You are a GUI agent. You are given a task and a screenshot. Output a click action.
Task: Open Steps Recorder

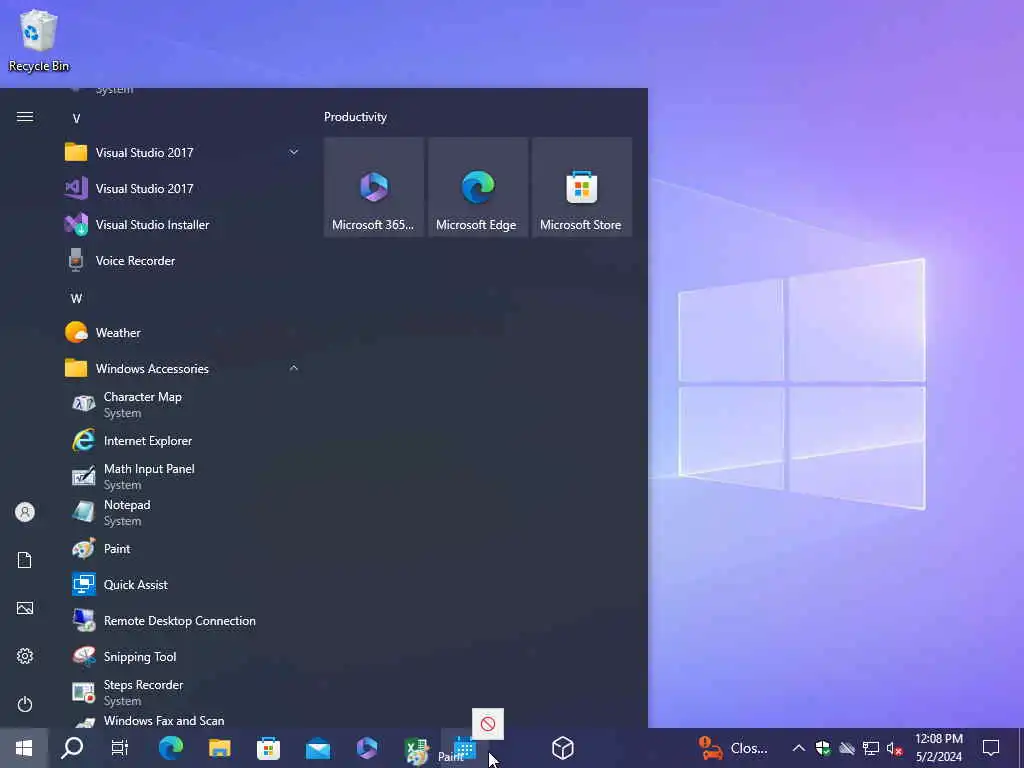pyautogui.click(x=182, y=692)
